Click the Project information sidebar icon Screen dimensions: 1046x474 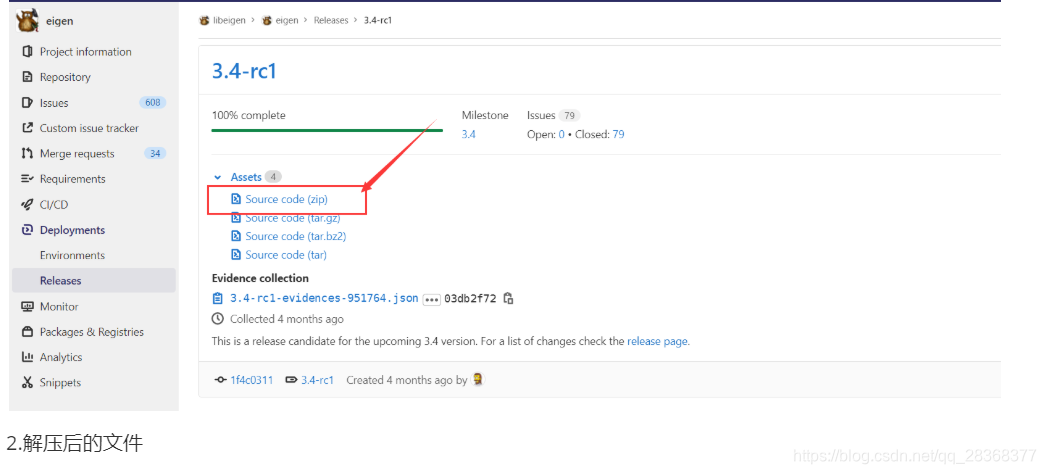27,51
